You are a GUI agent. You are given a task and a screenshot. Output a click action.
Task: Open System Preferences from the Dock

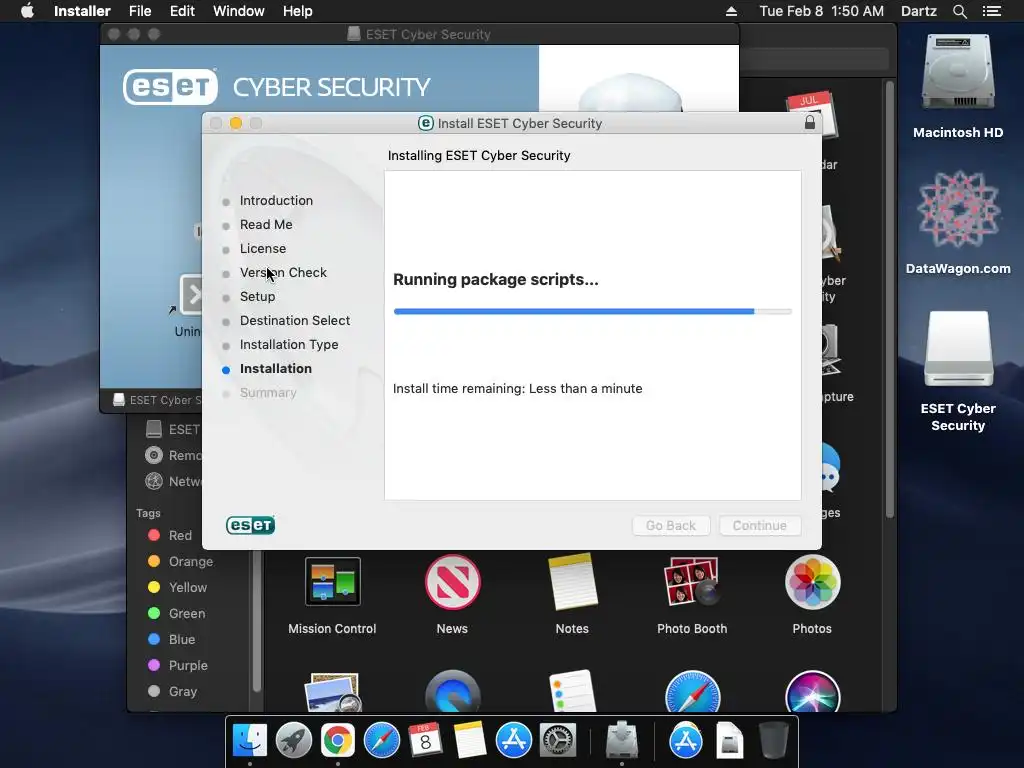(x=557, y=741)
